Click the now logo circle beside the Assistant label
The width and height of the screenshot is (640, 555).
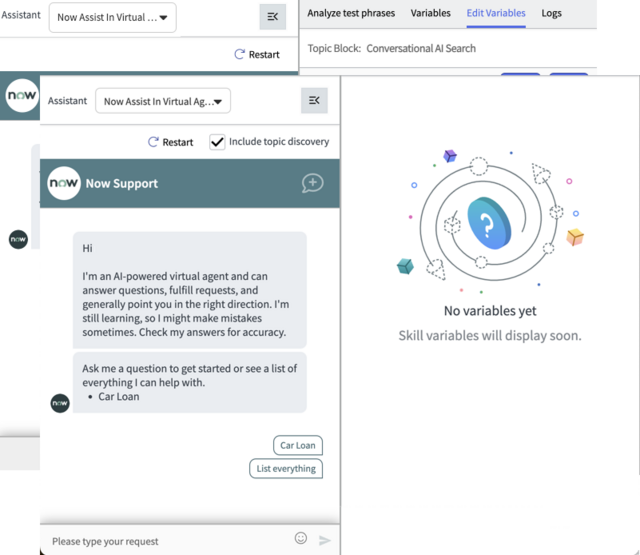tap(22, 95)
